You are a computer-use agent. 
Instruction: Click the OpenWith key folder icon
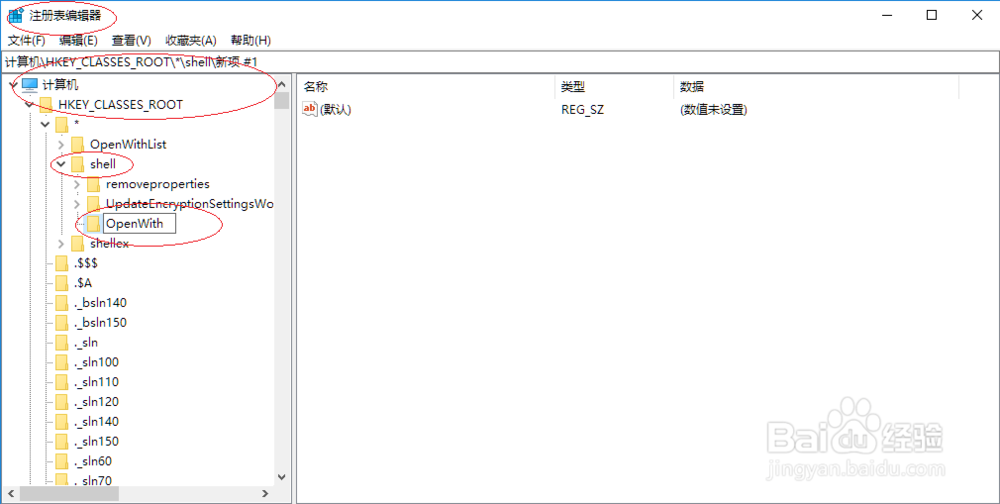pyautogui.click(x=94, y=223)
